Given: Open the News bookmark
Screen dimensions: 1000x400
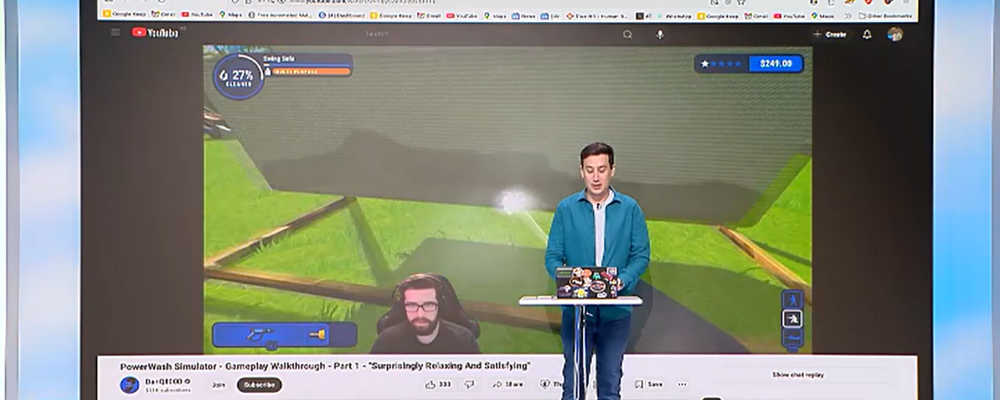Looking at the screenshot, I should pyautogui.click(x=524, y=15).
